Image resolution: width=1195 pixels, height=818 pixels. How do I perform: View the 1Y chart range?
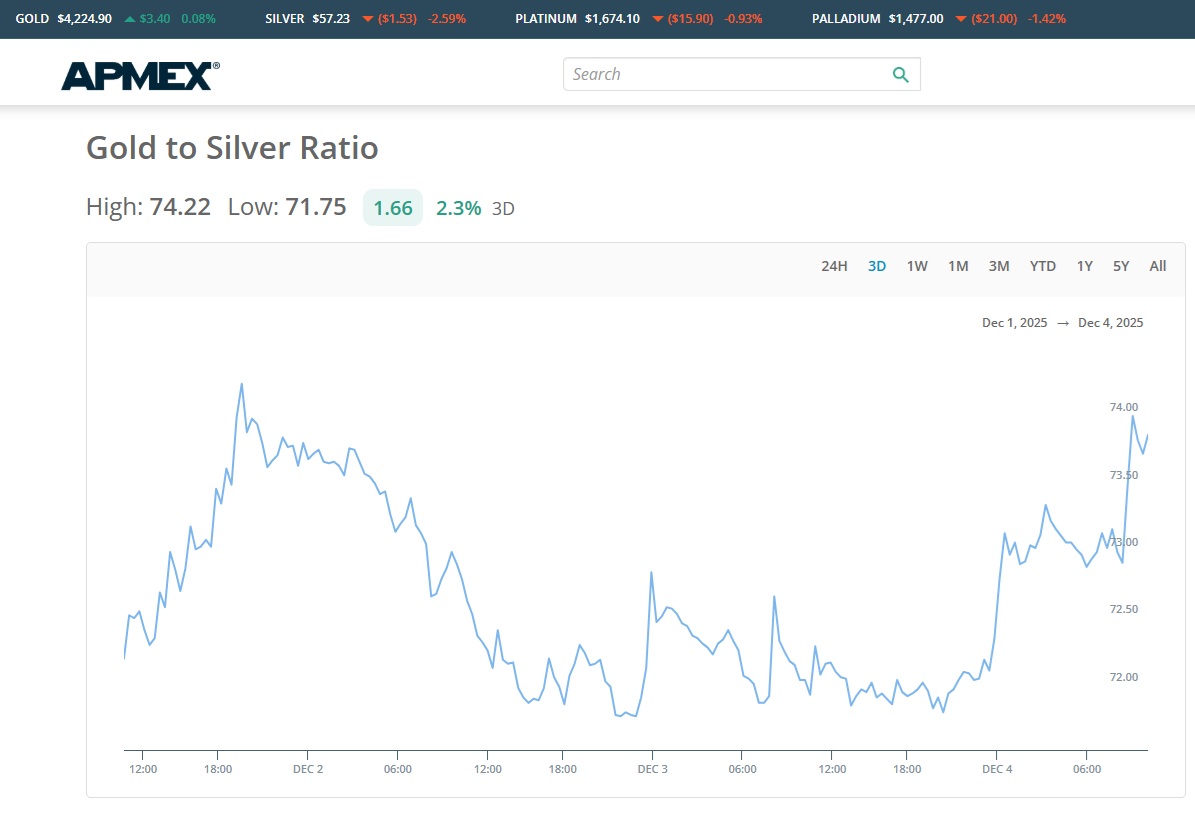(1085, 266)
